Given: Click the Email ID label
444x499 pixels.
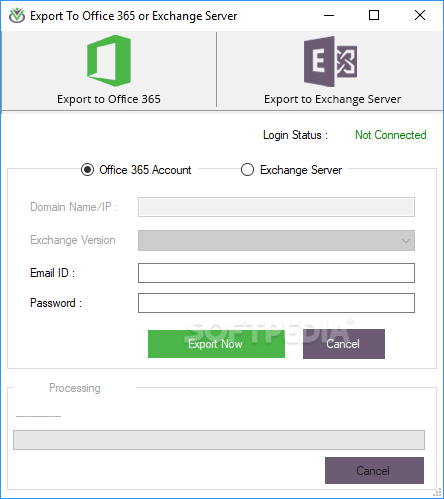Looking at the screenshot, I should [53, 273].
